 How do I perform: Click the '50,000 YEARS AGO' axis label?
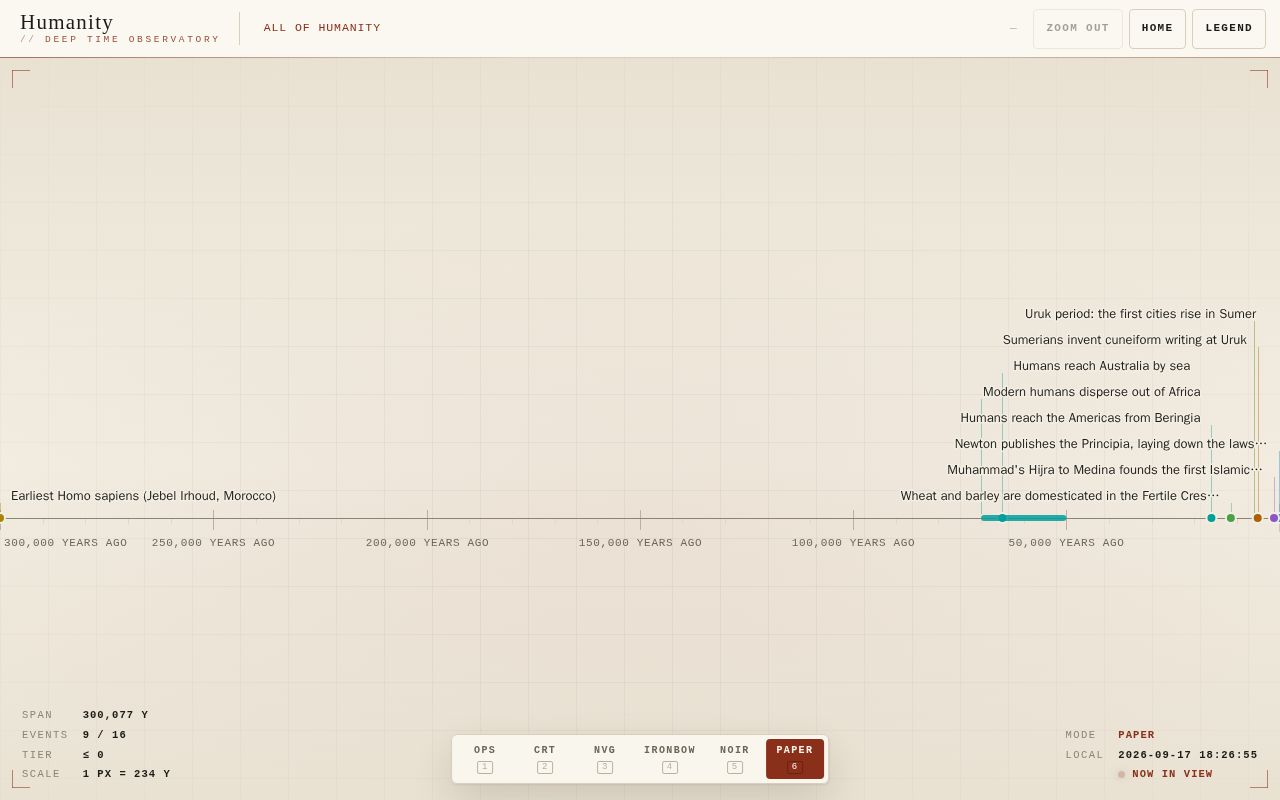(x=1066, y=543)
